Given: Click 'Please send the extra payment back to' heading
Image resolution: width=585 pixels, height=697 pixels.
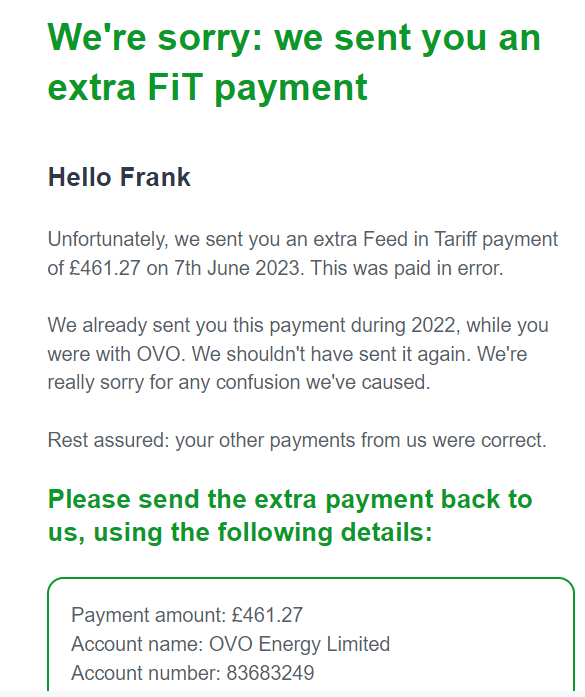Looking at the screenshot, I should click(290, 500).
